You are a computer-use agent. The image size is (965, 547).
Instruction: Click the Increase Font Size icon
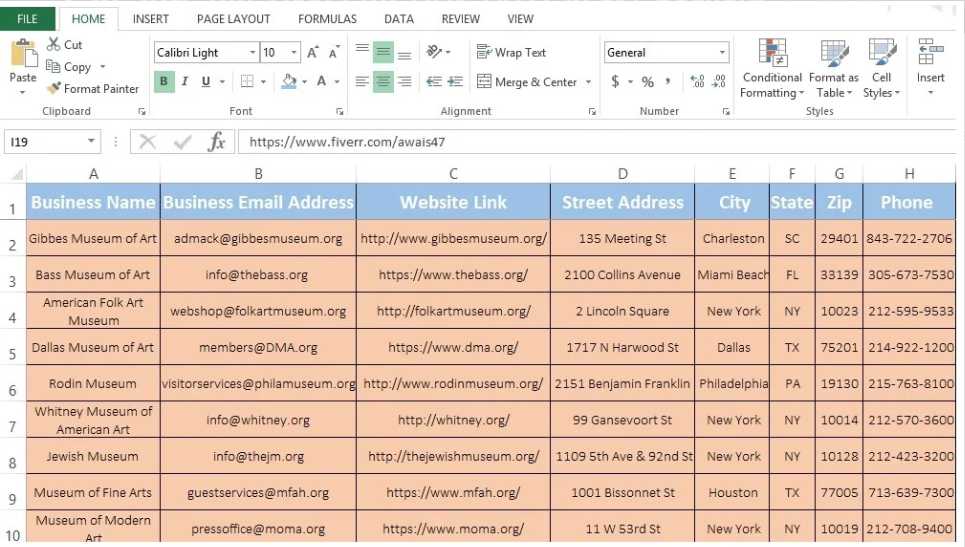pos(314,53)
